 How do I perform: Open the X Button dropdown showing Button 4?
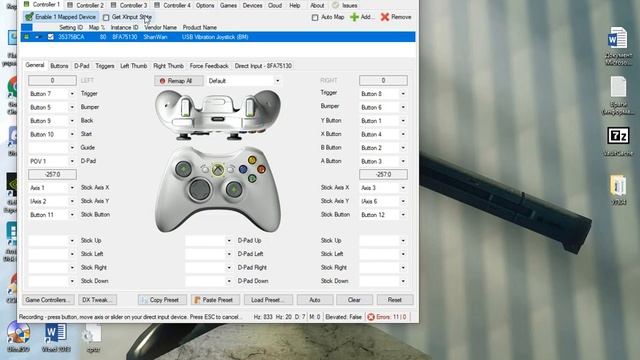[403, 134]
